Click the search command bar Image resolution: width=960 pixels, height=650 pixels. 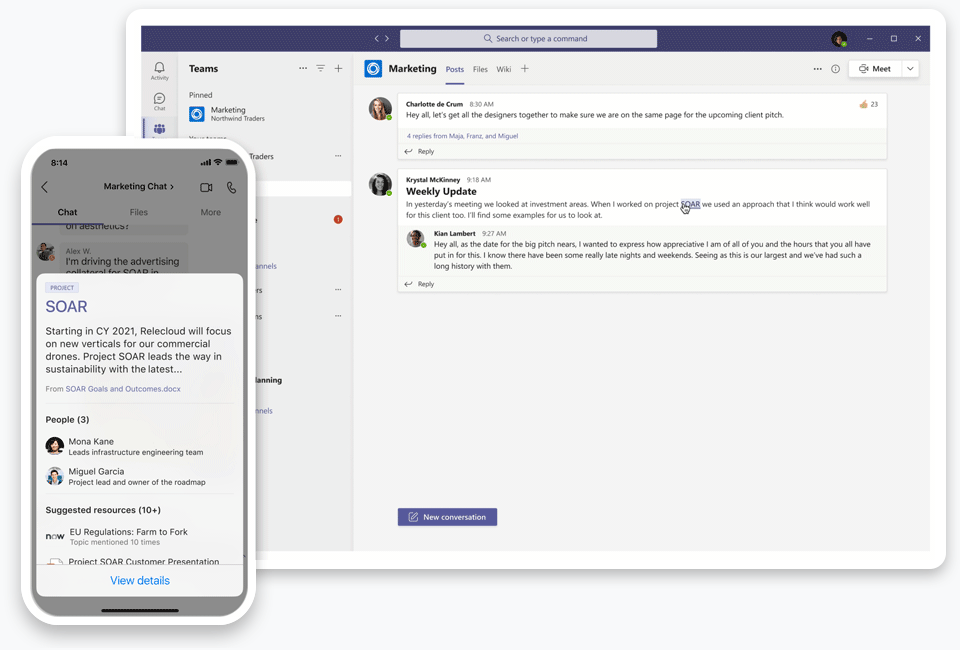click(528, 38)
